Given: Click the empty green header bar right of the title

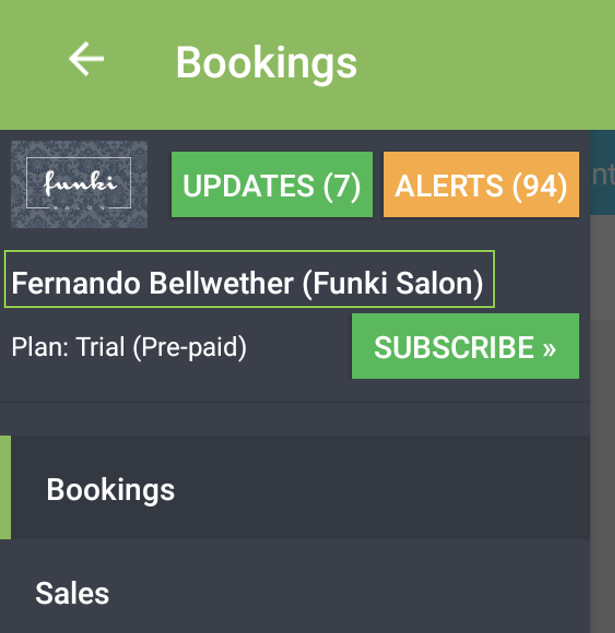Looking at the screenshot, I should pos(480,62).
